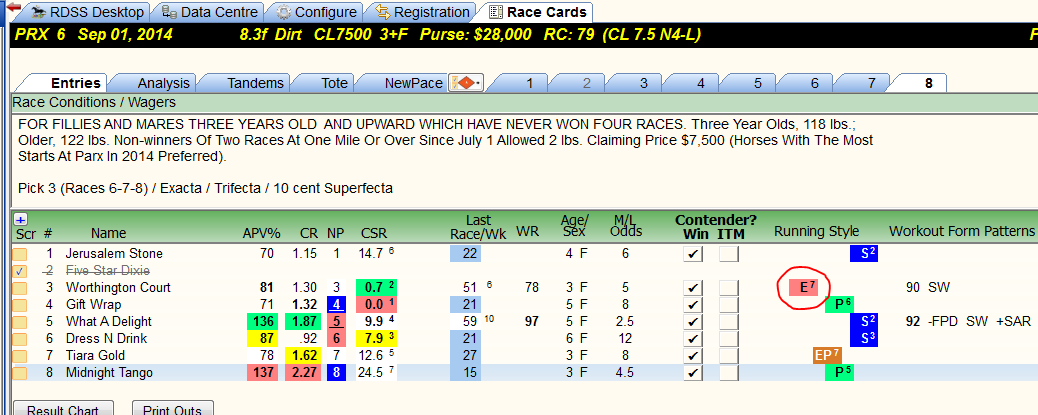Click the E7 running style badge

[x=804, y=287]
